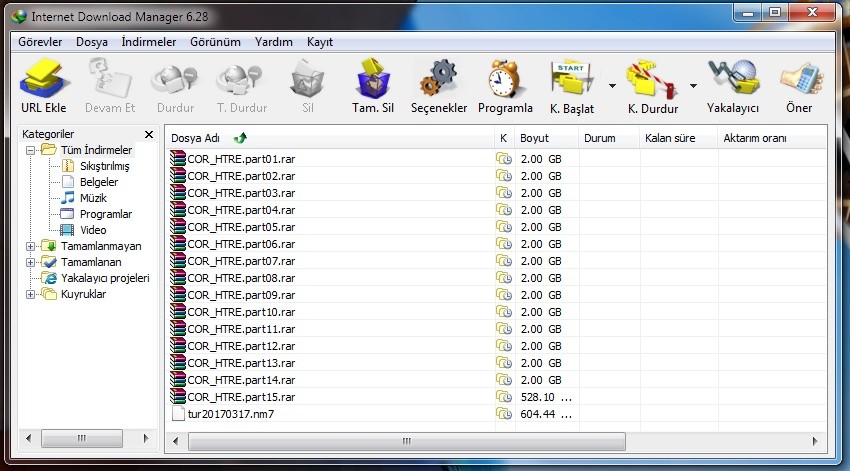Viewport: 850px width, 471px height.
Task: Open Programla alarm clock icon
Action: (505, 79)
